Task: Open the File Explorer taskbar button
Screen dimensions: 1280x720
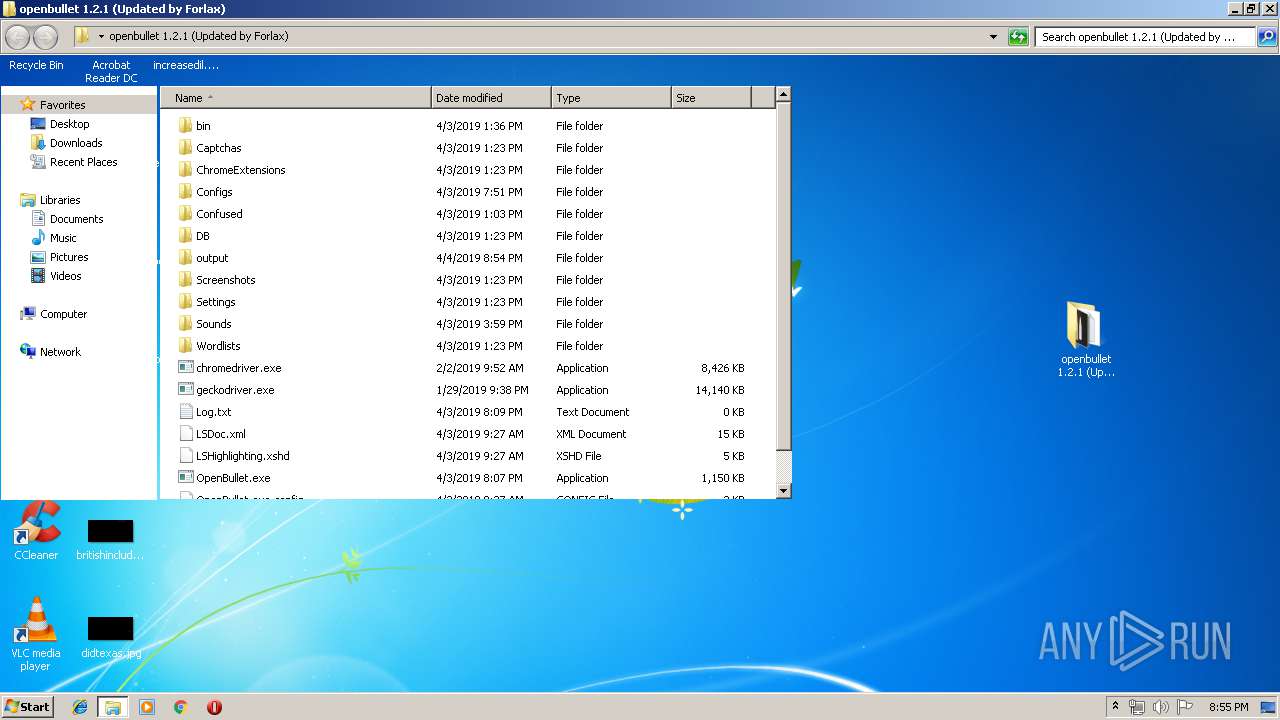Action: [x=112, y=707]
